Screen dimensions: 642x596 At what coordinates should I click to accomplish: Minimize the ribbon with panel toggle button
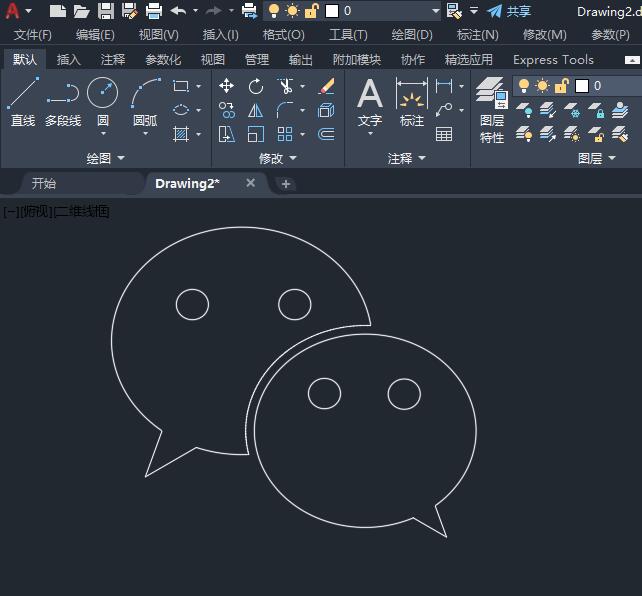(x=632, y=60)
